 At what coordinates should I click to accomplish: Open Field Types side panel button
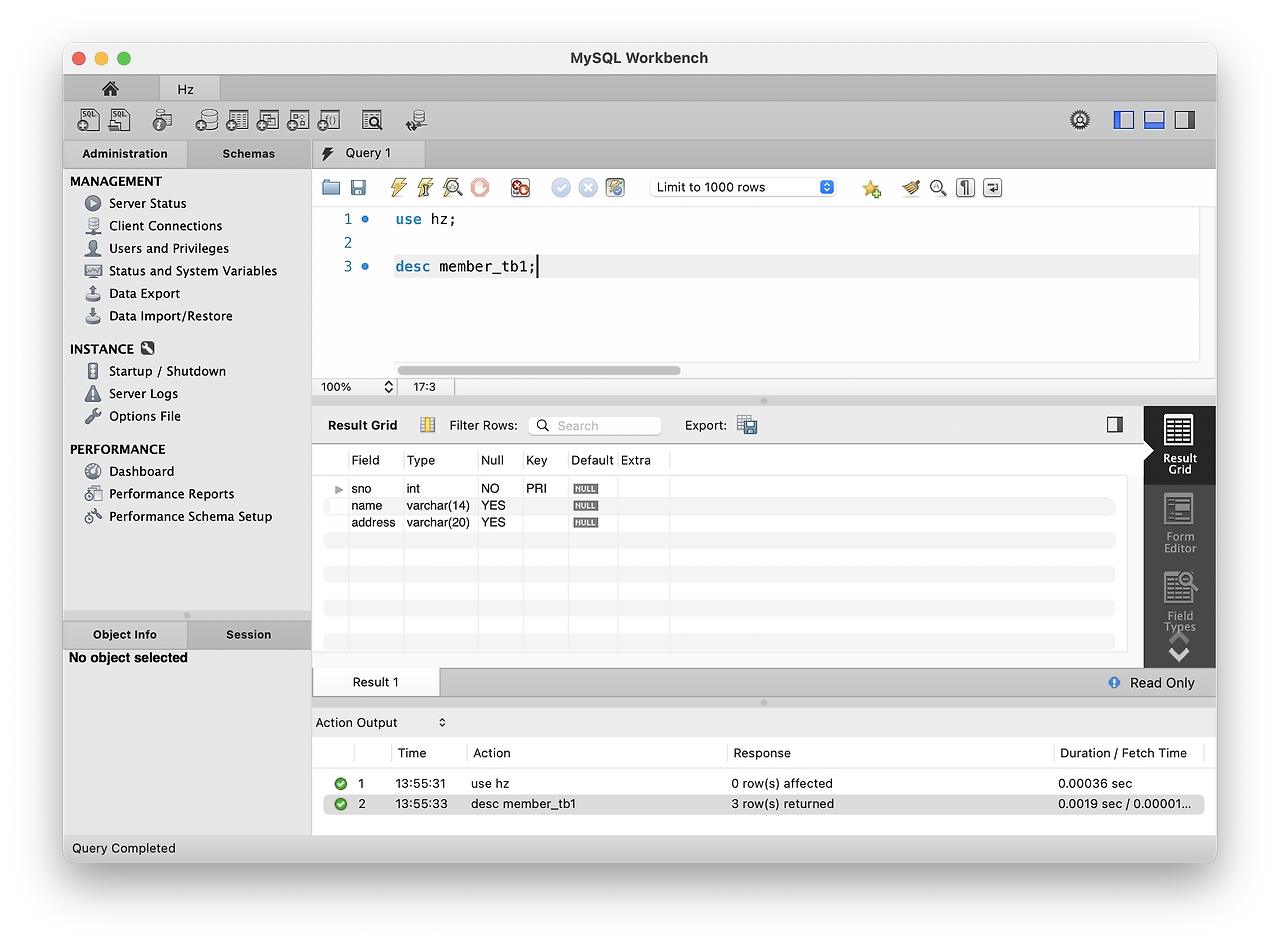tap(1179, 602)
